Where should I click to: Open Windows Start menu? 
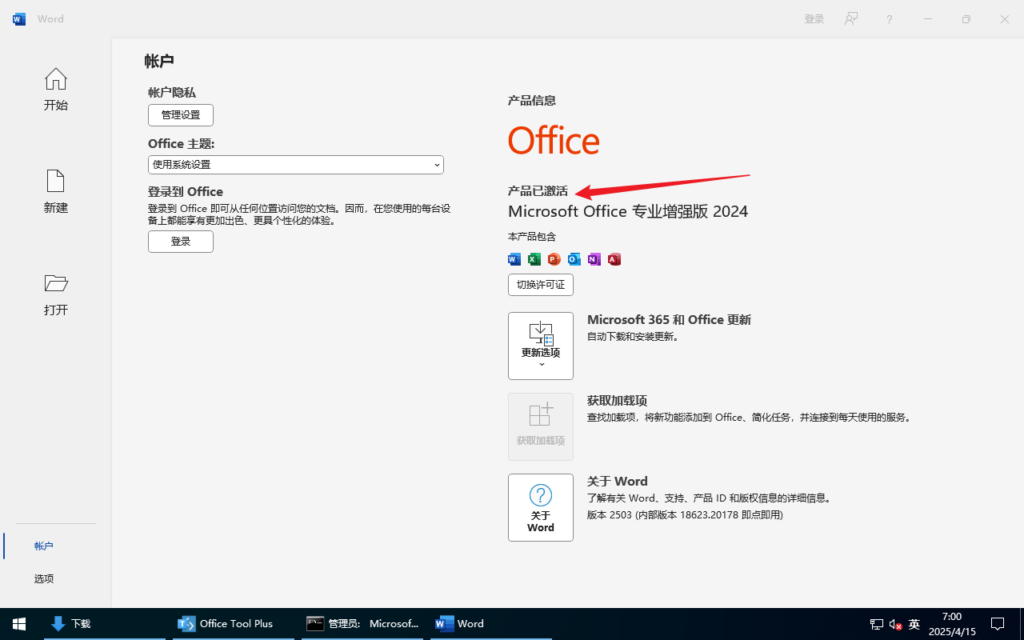click(19, 624)
